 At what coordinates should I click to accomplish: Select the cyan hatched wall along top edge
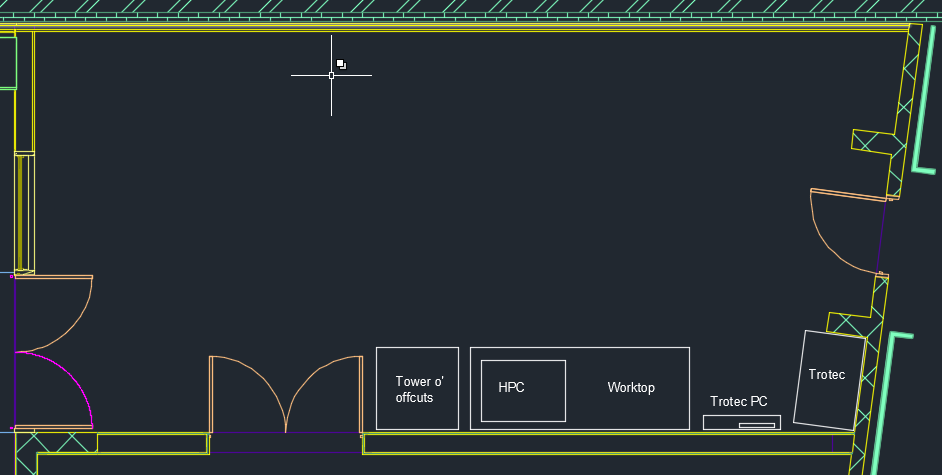coord(470,6)
